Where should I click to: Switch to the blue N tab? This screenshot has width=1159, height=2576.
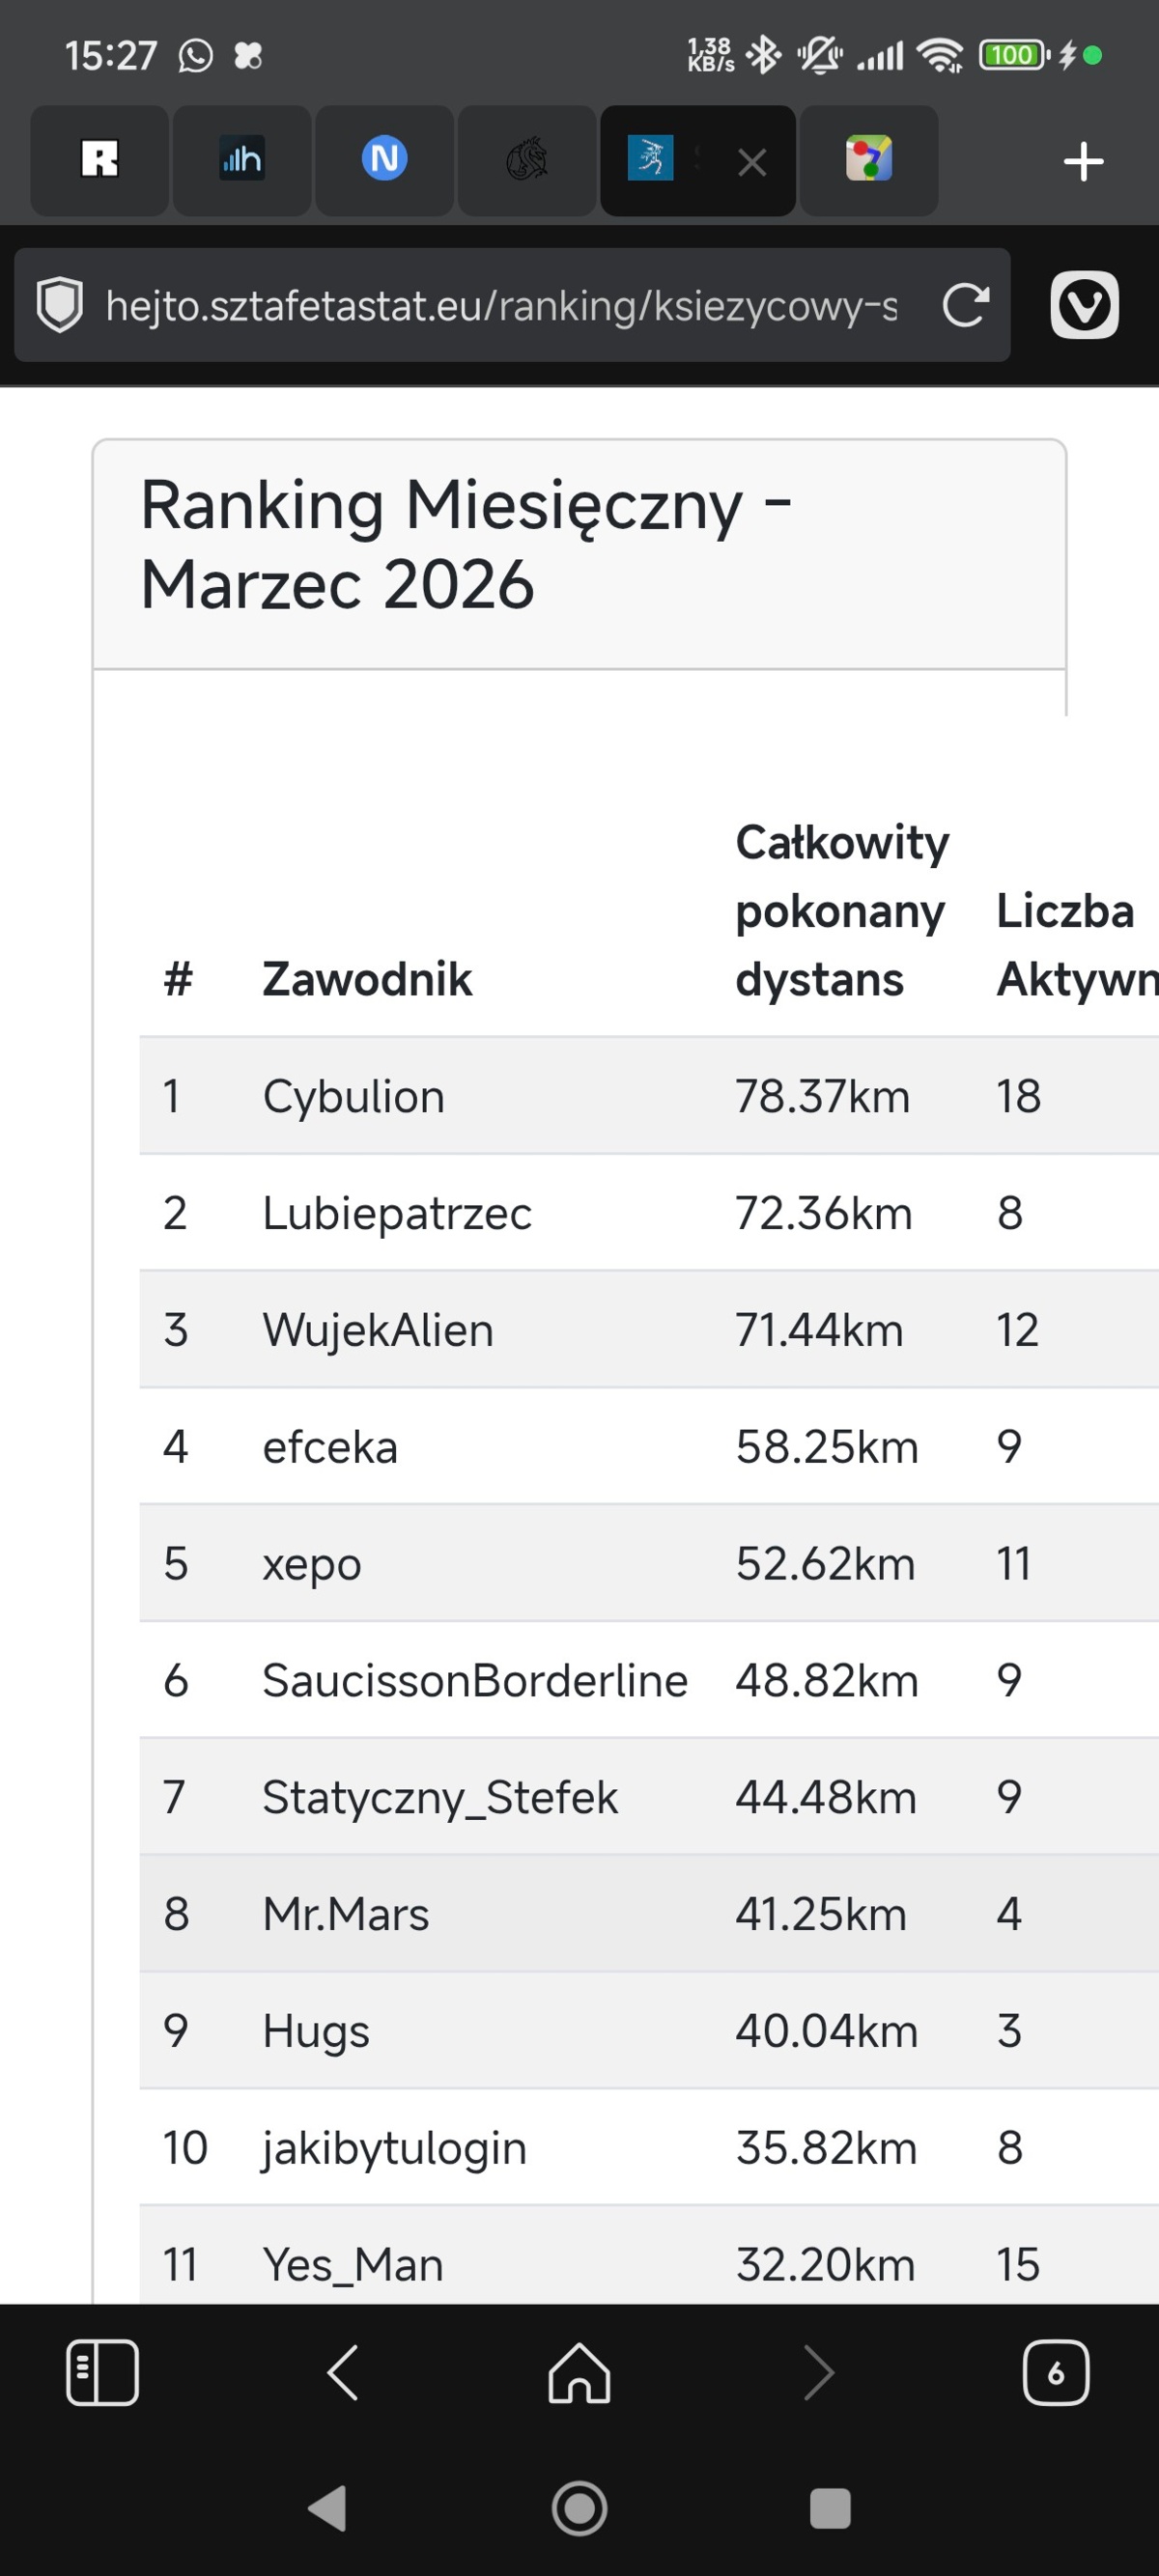tap(384, 160)
